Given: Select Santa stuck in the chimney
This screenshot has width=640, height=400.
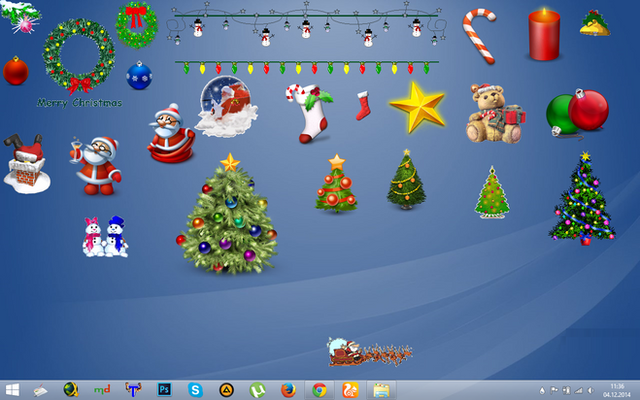Looking at the screenshot, I should click(x=27, y=163).
